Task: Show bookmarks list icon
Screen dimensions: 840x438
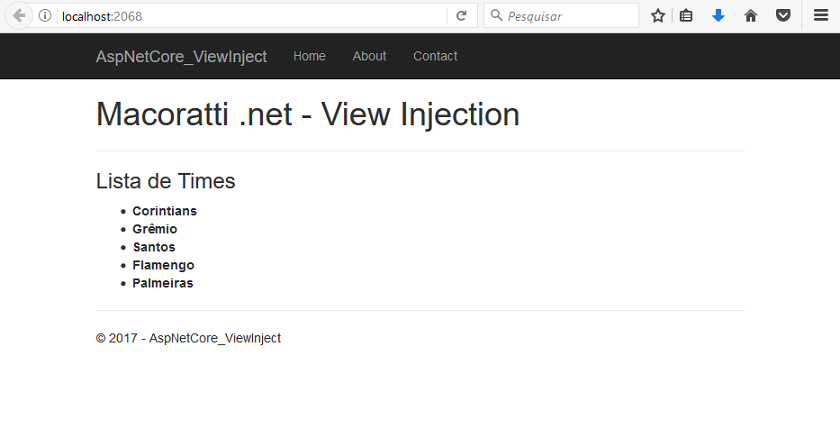Action: click(x=686, y=16)
